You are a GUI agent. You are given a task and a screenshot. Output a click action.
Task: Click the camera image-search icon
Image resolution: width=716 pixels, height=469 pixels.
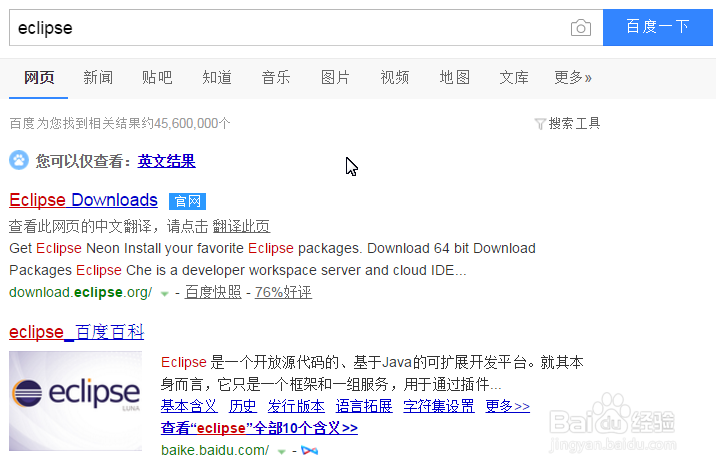[581, 28]
